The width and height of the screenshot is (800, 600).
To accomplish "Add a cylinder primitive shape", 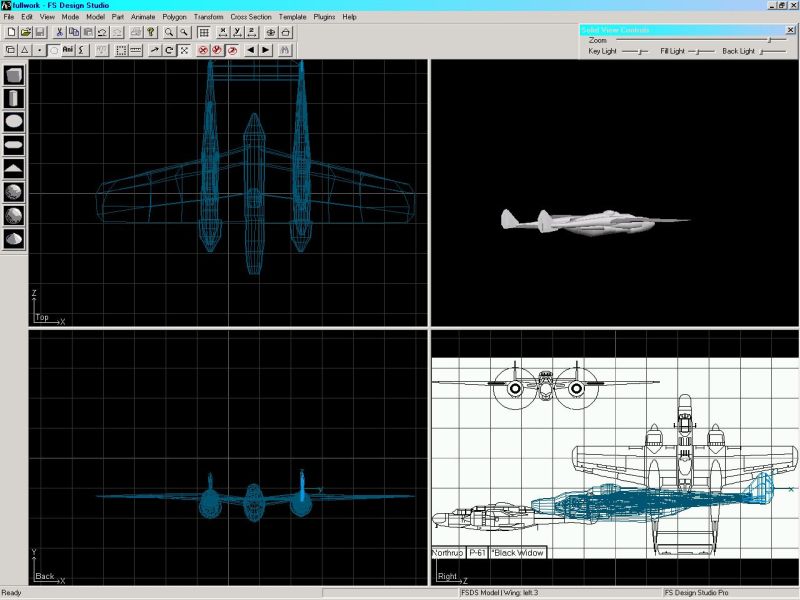I will point(14,98).
